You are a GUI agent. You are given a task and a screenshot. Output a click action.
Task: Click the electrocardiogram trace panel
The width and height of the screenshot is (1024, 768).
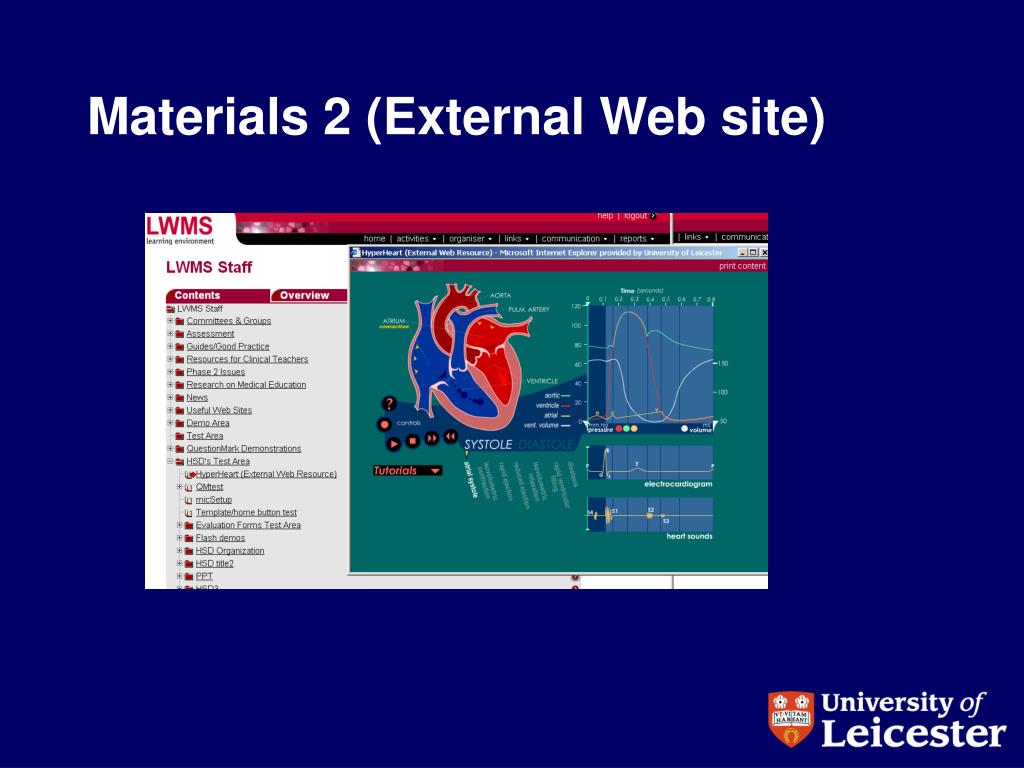pyautogui.click(x=650, y=462)
